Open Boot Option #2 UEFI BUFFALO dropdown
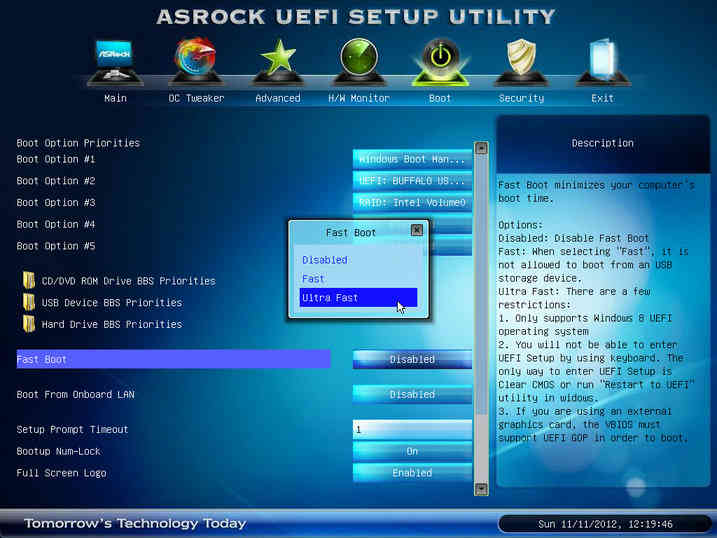717x538 pixels. pyautogui.click(x=412, y=181)
